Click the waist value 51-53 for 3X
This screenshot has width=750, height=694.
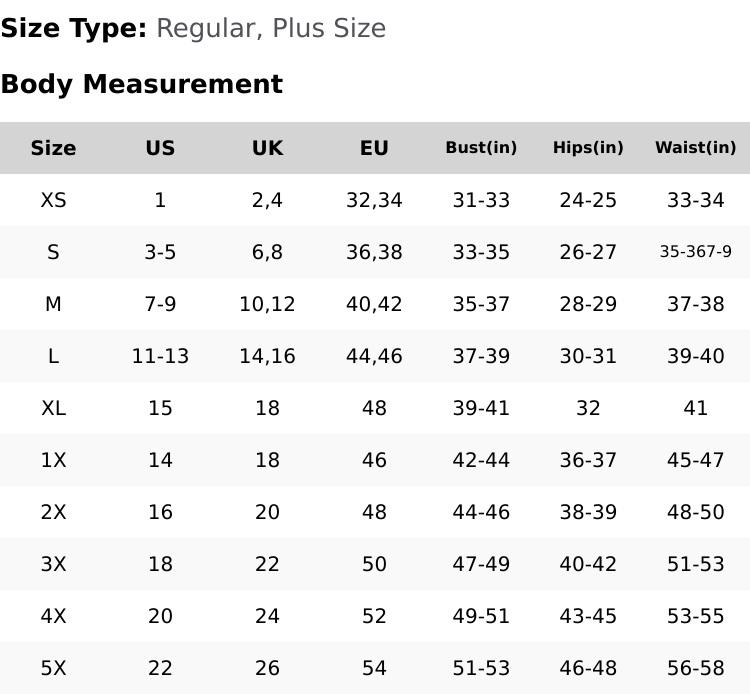(695, 564)
